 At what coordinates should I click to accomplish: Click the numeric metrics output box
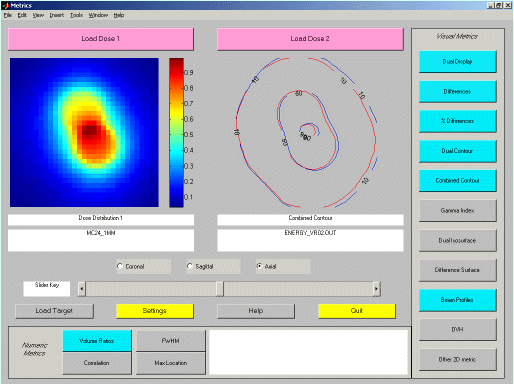tap(308, 352)
